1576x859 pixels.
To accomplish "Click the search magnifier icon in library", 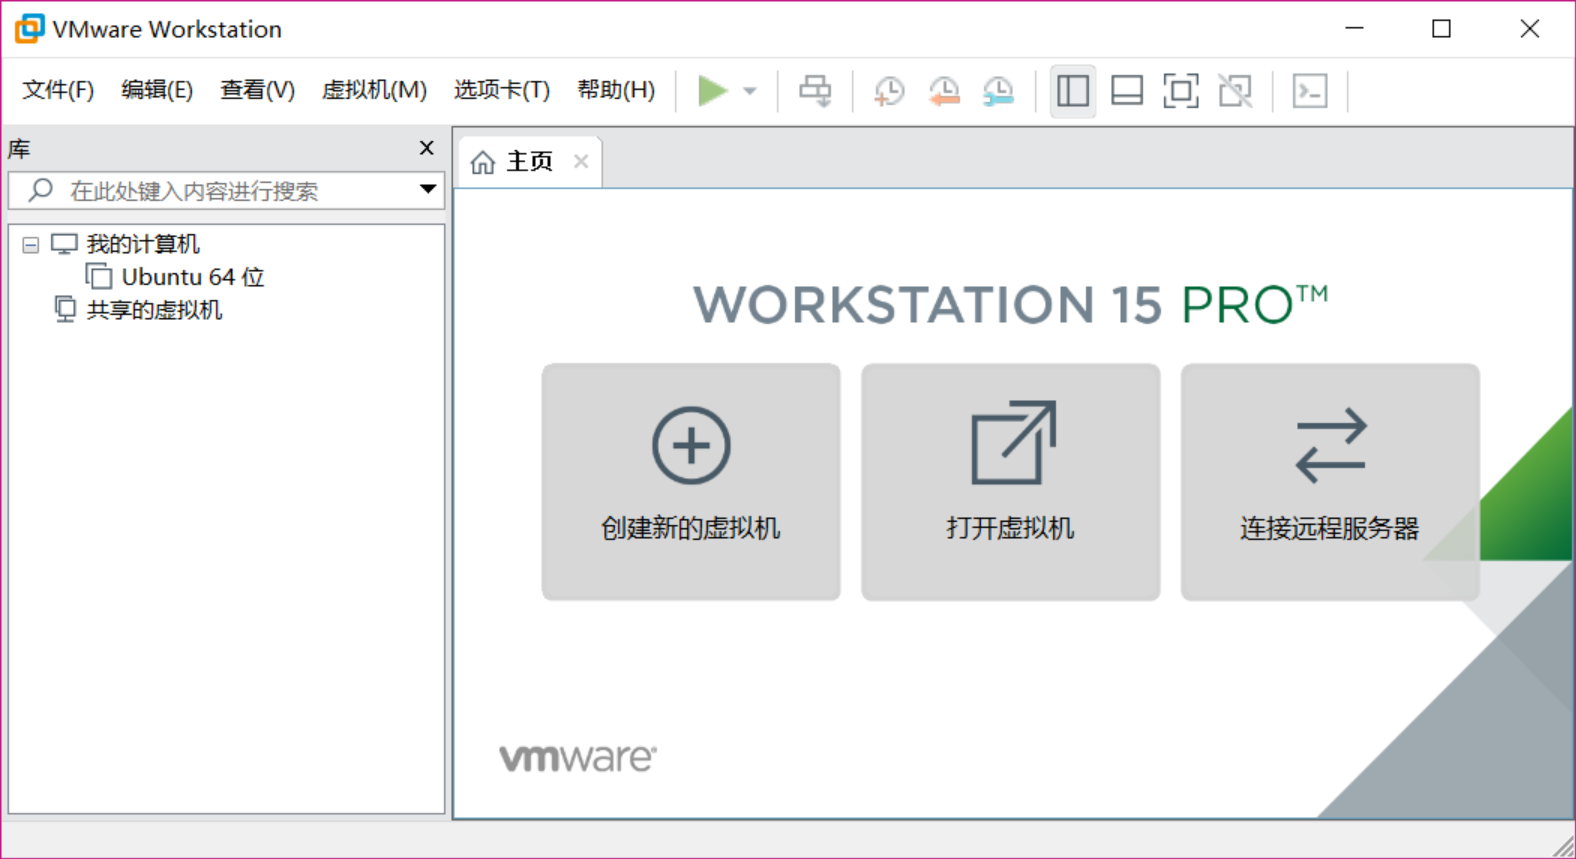I will pyautogui.click(x=41, y=189).
